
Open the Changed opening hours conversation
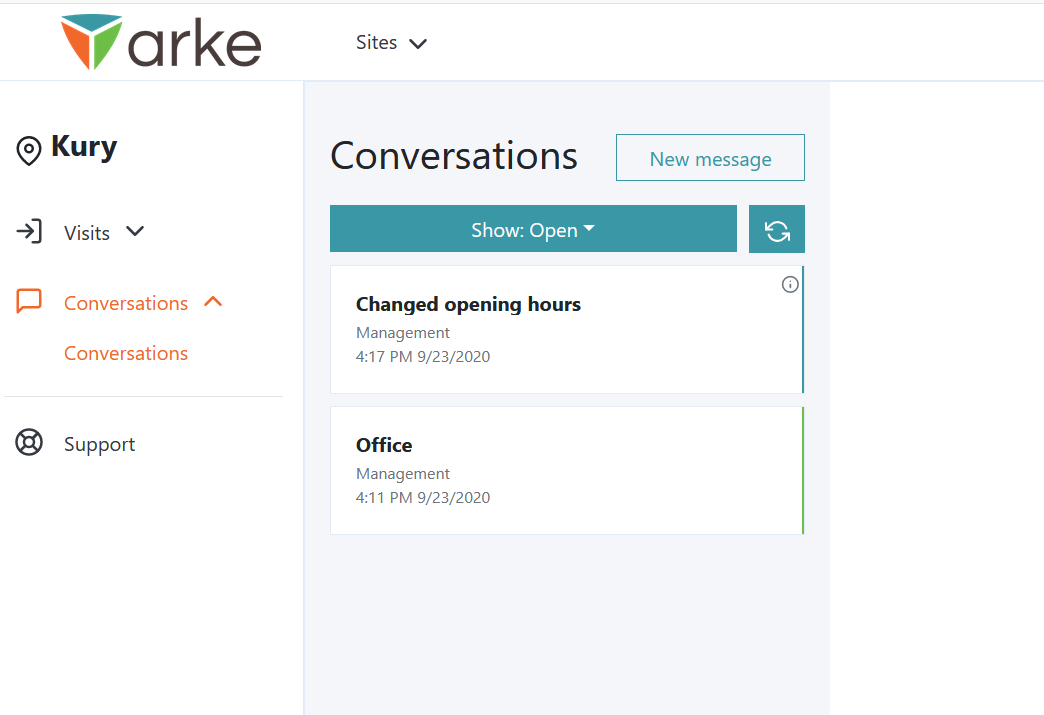[x=567, y=330]
